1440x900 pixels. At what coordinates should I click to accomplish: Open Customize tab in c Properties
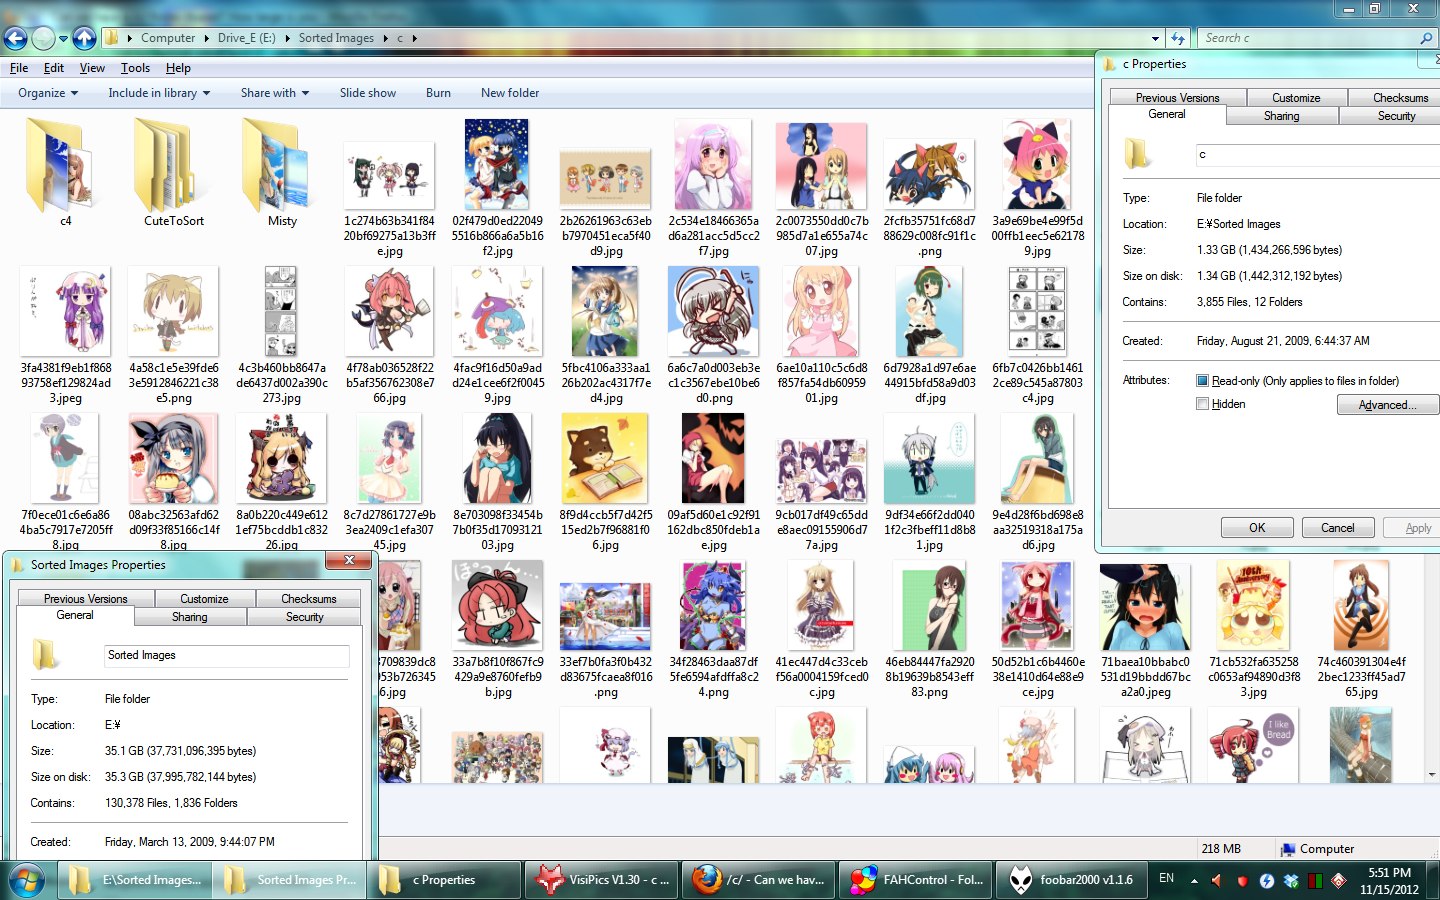(x=1296, y=98)
